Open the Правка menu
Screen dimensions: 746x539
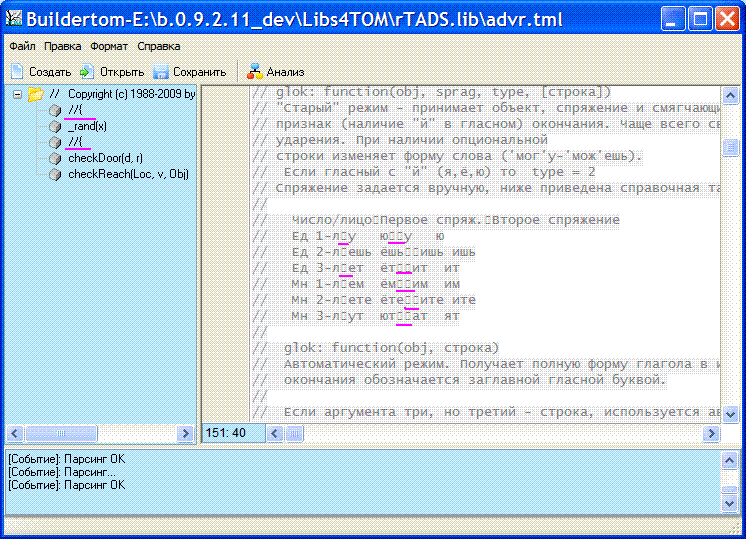click(x=62, y=46)
